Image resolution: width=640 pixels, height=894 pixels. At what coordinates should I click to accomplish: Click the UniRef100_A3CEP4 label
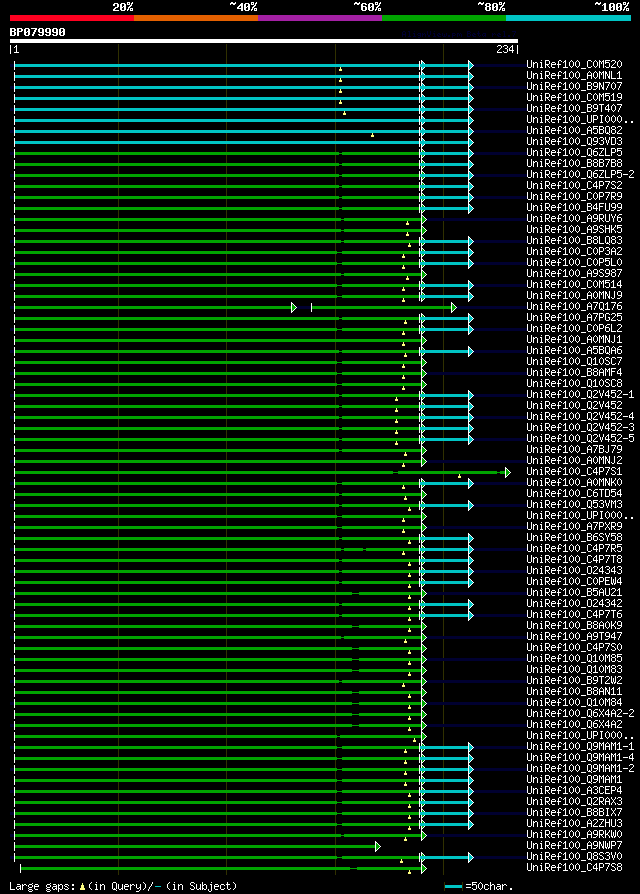point(574,791)
